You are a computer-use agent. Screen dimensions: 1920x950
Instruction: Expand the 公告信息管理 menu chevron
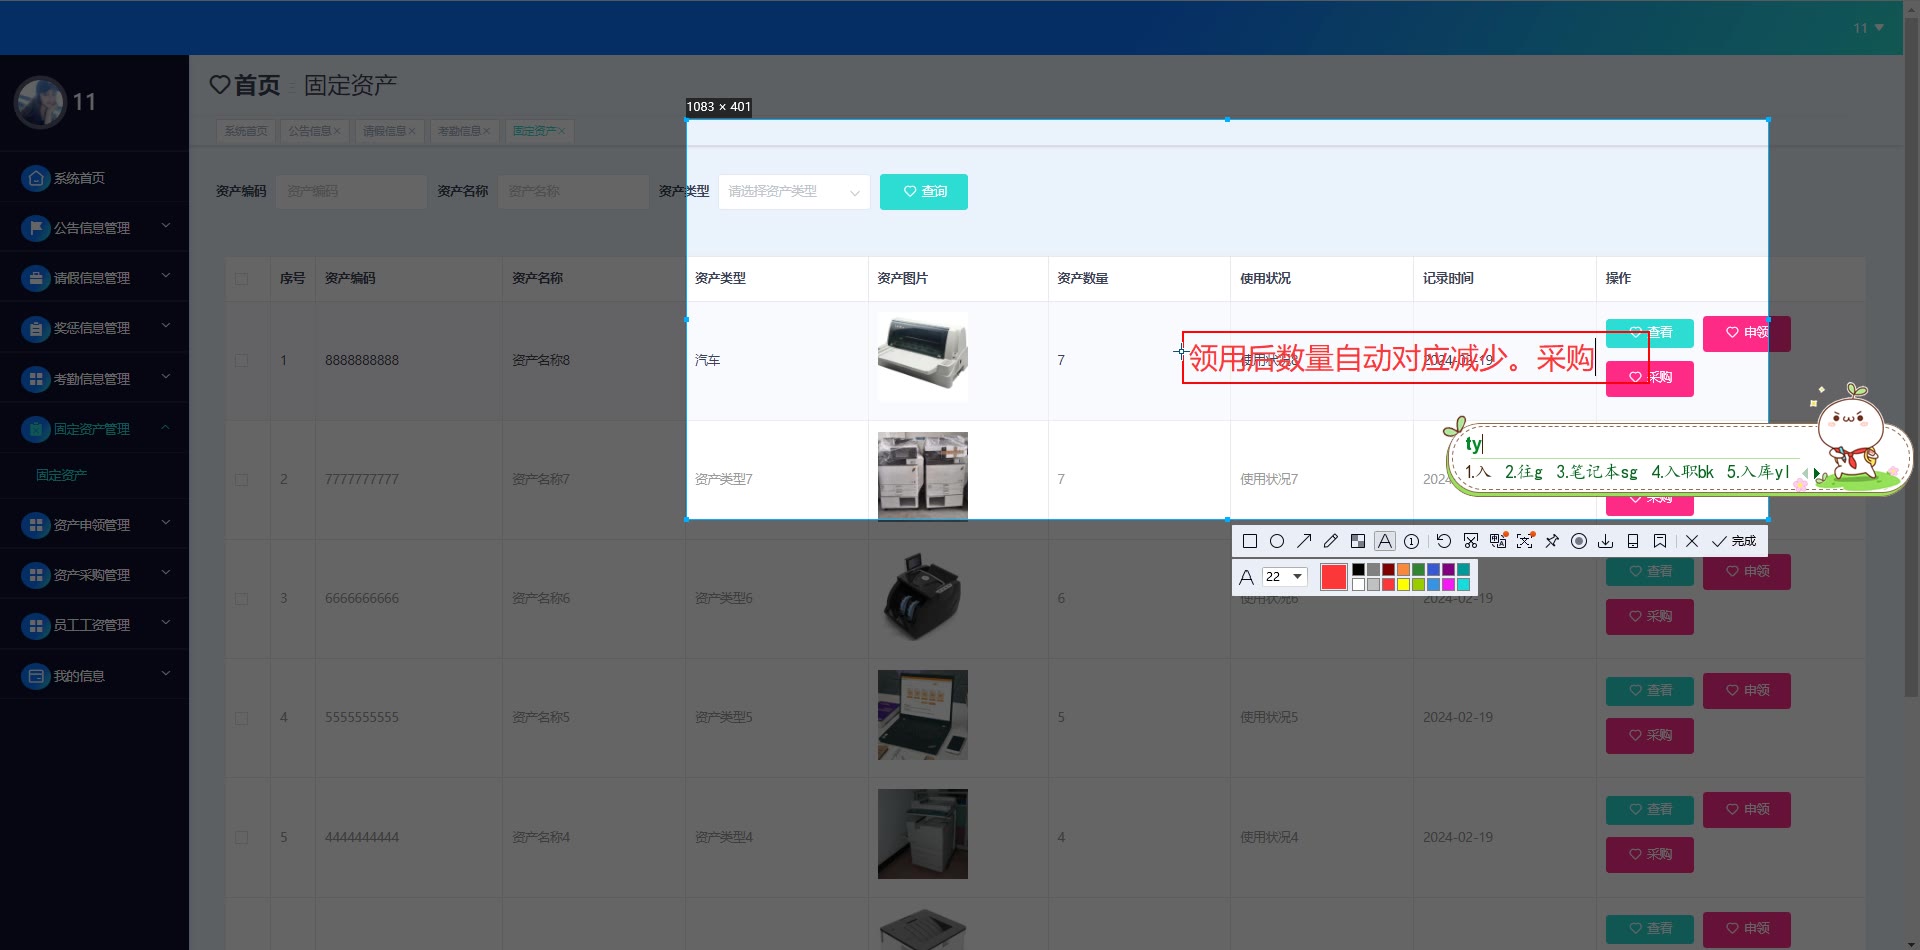166,226
